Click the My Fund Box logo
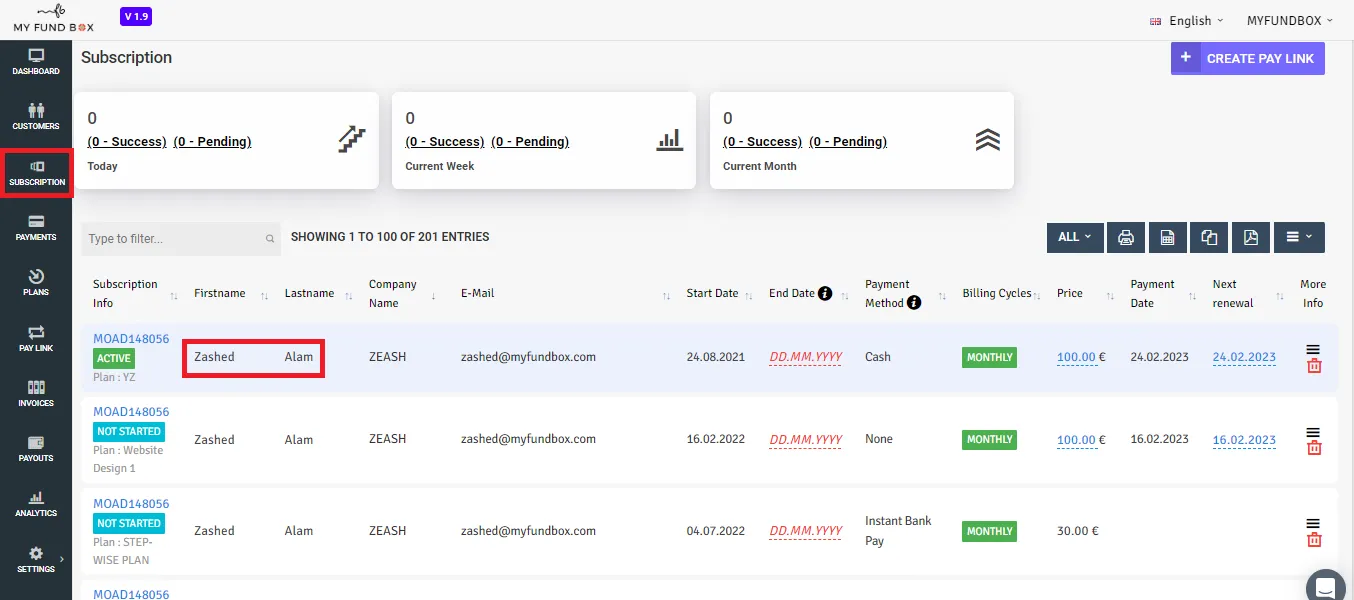This screenshot has height=600, width=1354. click(x=54, y=19)
